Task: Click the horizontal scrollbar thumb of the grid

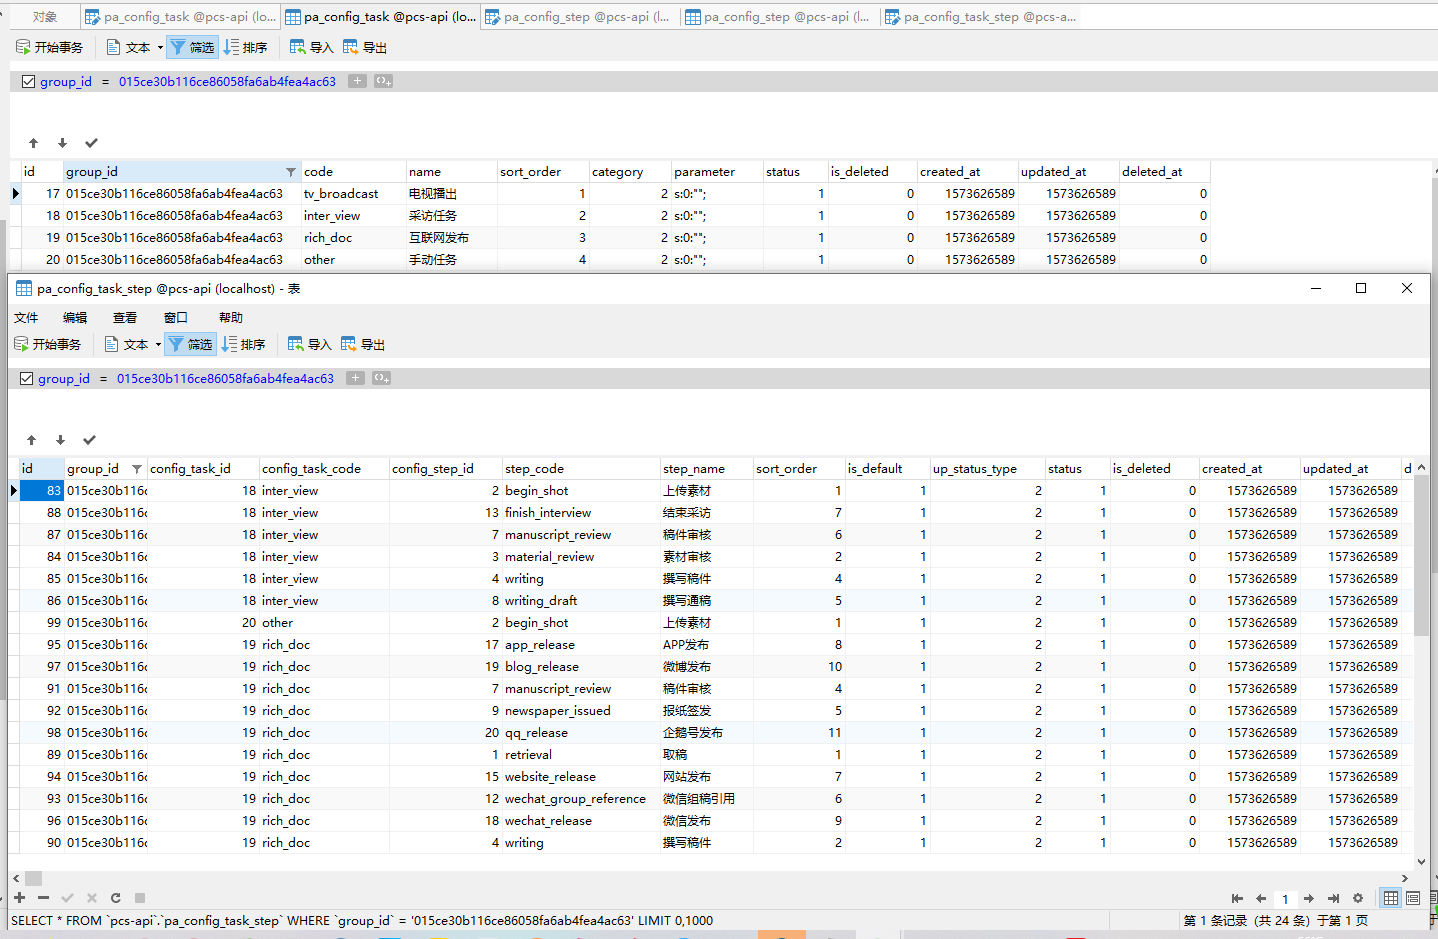Action: 33,878
